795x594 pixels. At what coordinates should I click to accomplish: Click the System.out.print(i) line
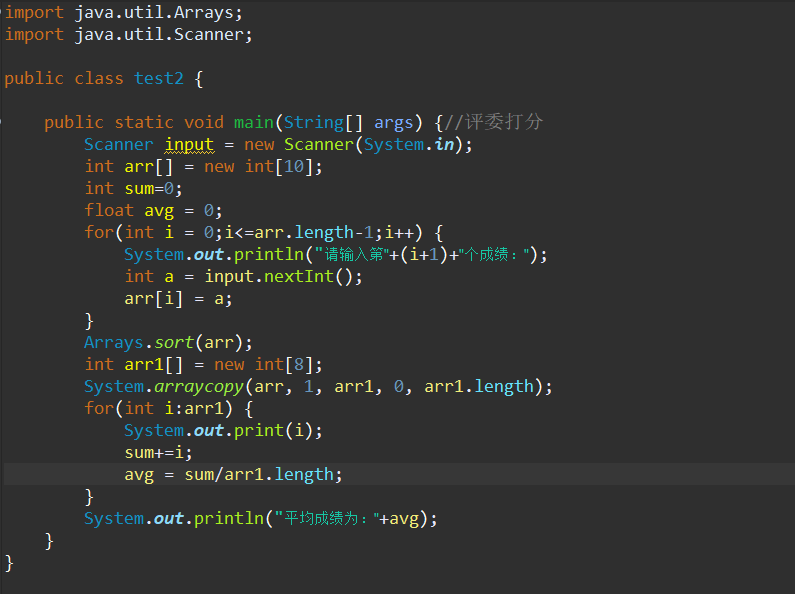pyautogui.click(x=223, y=431)
